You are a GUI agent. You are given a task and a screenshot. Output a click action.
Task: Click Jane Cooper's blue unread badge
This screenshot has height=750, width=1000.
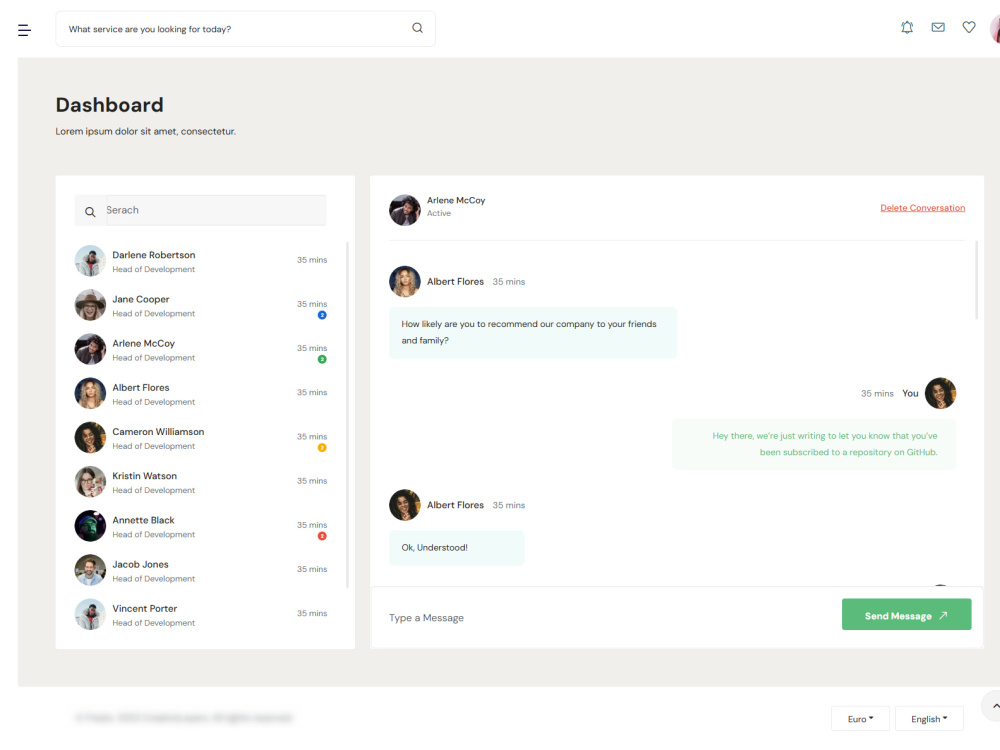[x=322, y=315]
